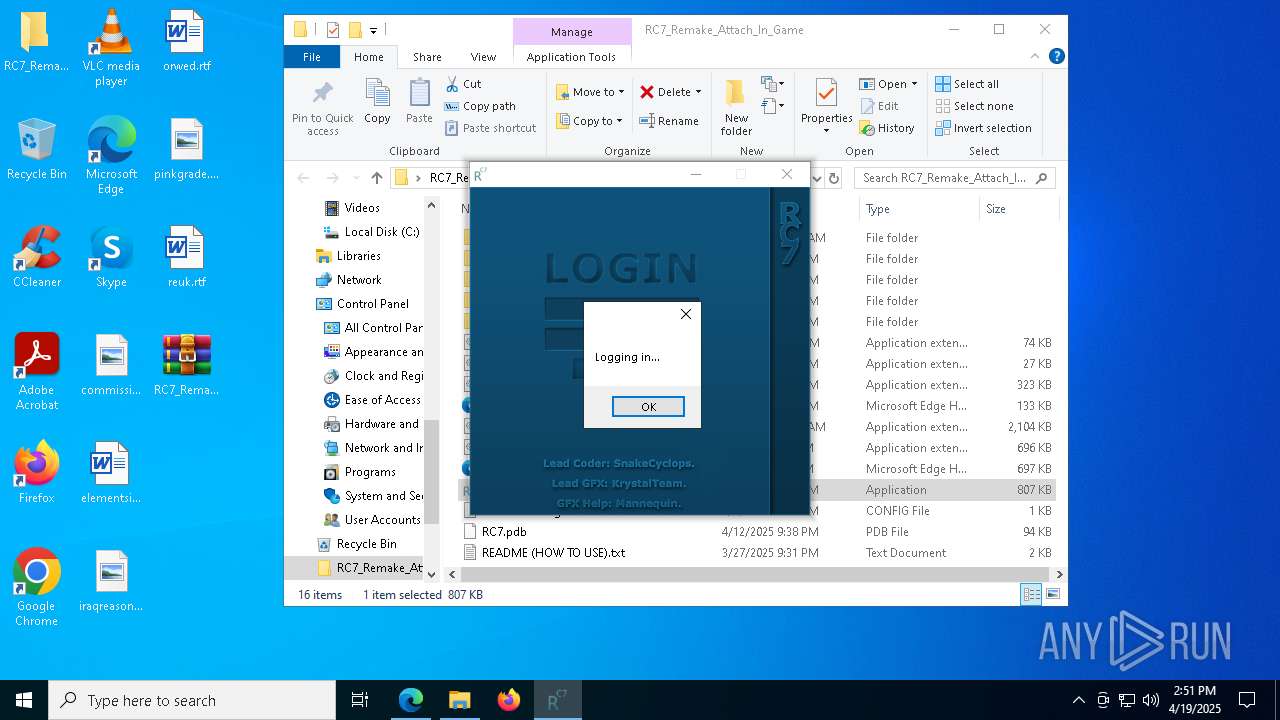Open RC7_Rema WinRAR archive on desktop
The height and width of the screenshot is (720, 1280).
[x=186, y=365]
